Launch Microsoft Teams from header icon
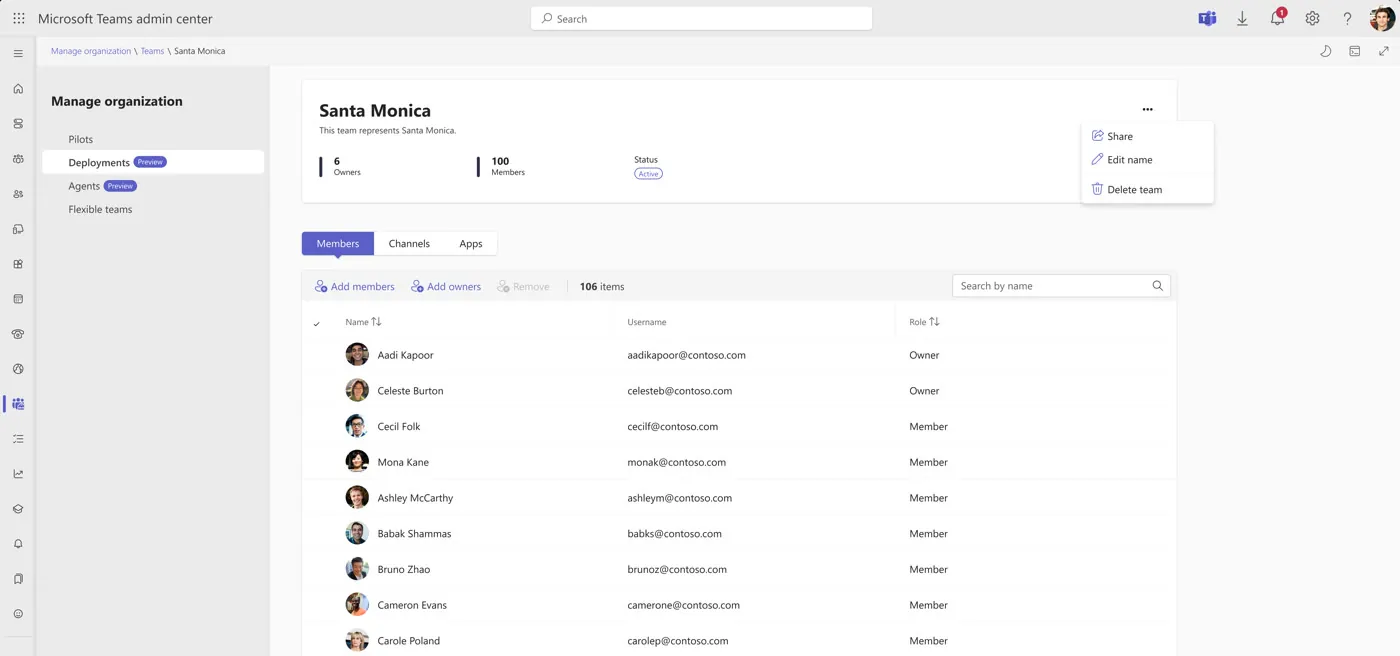 pos(1207,18)
